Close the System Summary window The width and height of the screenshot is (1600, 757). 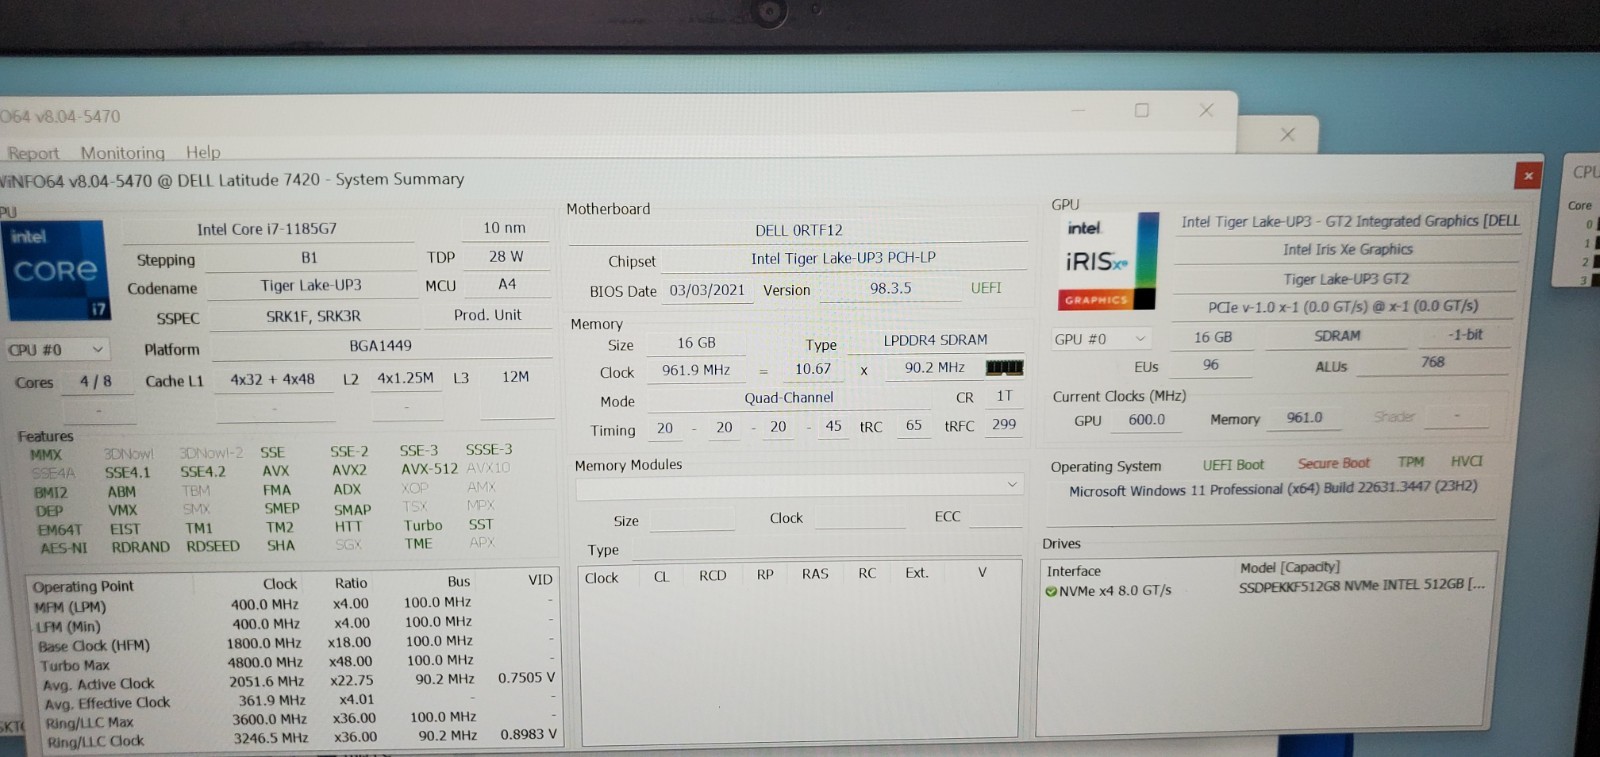1527,176
